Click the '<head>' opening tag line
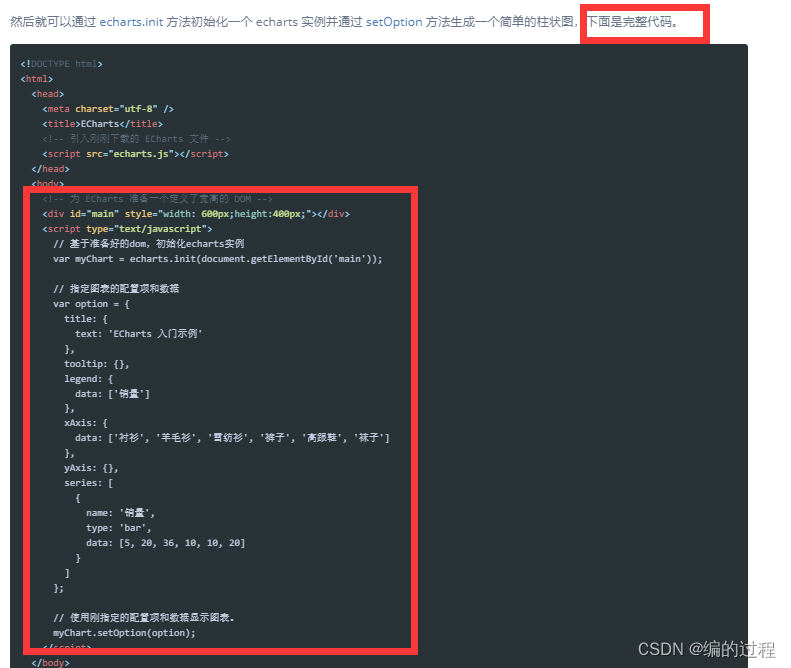 47,94
